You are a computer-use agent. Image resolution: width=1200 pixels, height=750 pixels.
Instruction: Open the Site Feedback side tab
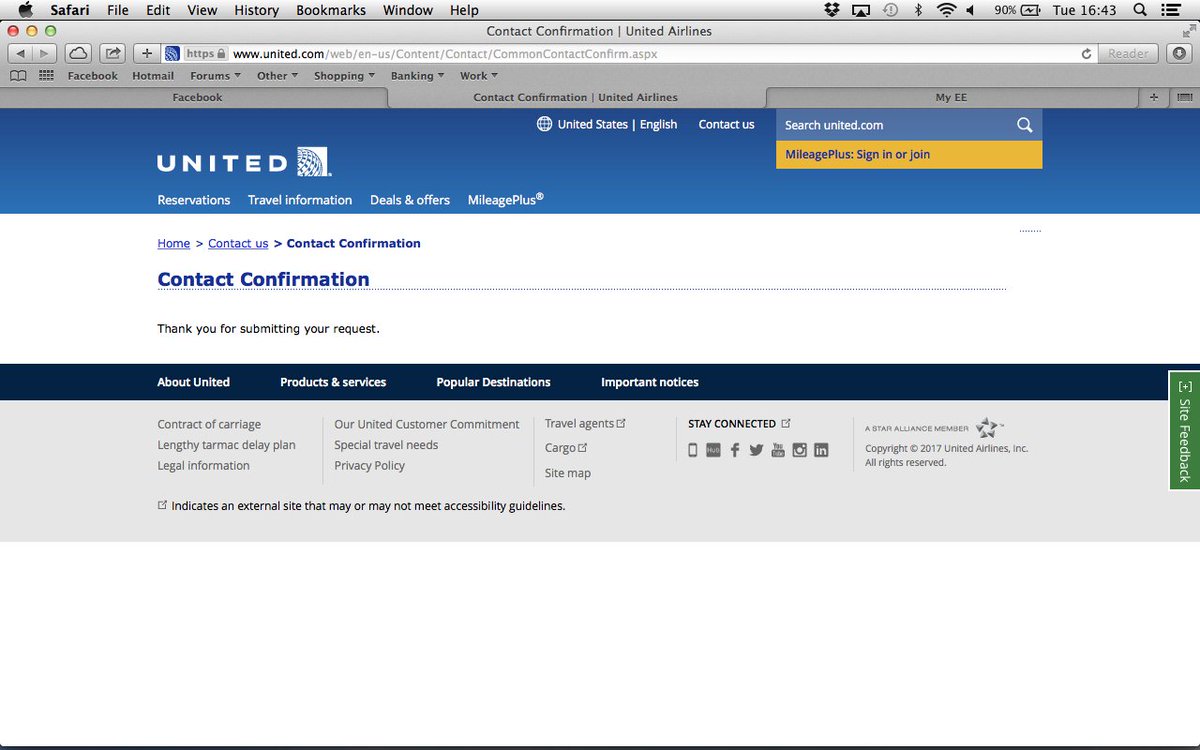point(1185,431)
